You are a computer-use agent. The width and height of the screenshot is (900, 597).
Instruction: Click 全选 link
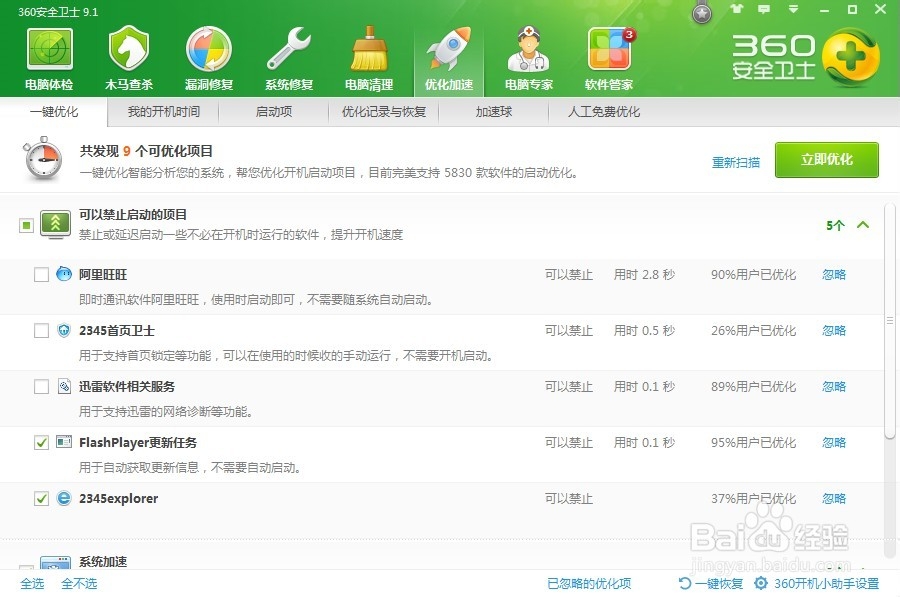tap(32, 584)
